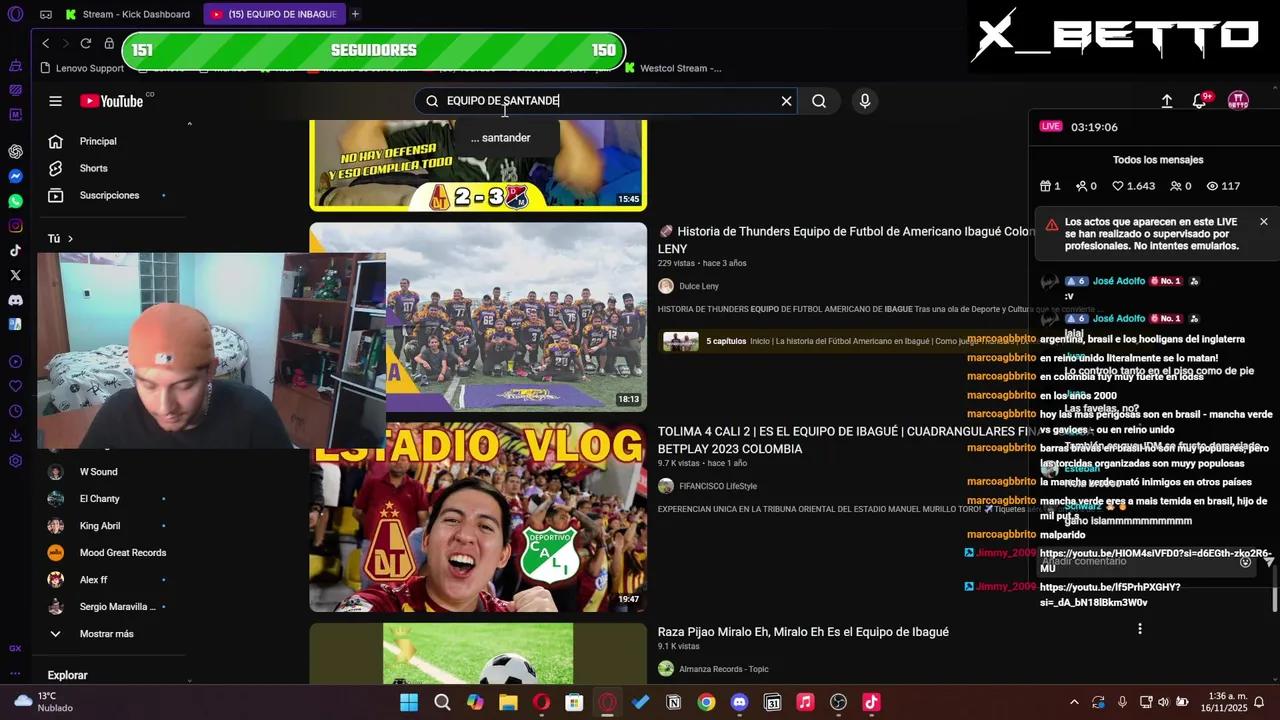Open Windows taskbar search

click(x=442, y=702)
